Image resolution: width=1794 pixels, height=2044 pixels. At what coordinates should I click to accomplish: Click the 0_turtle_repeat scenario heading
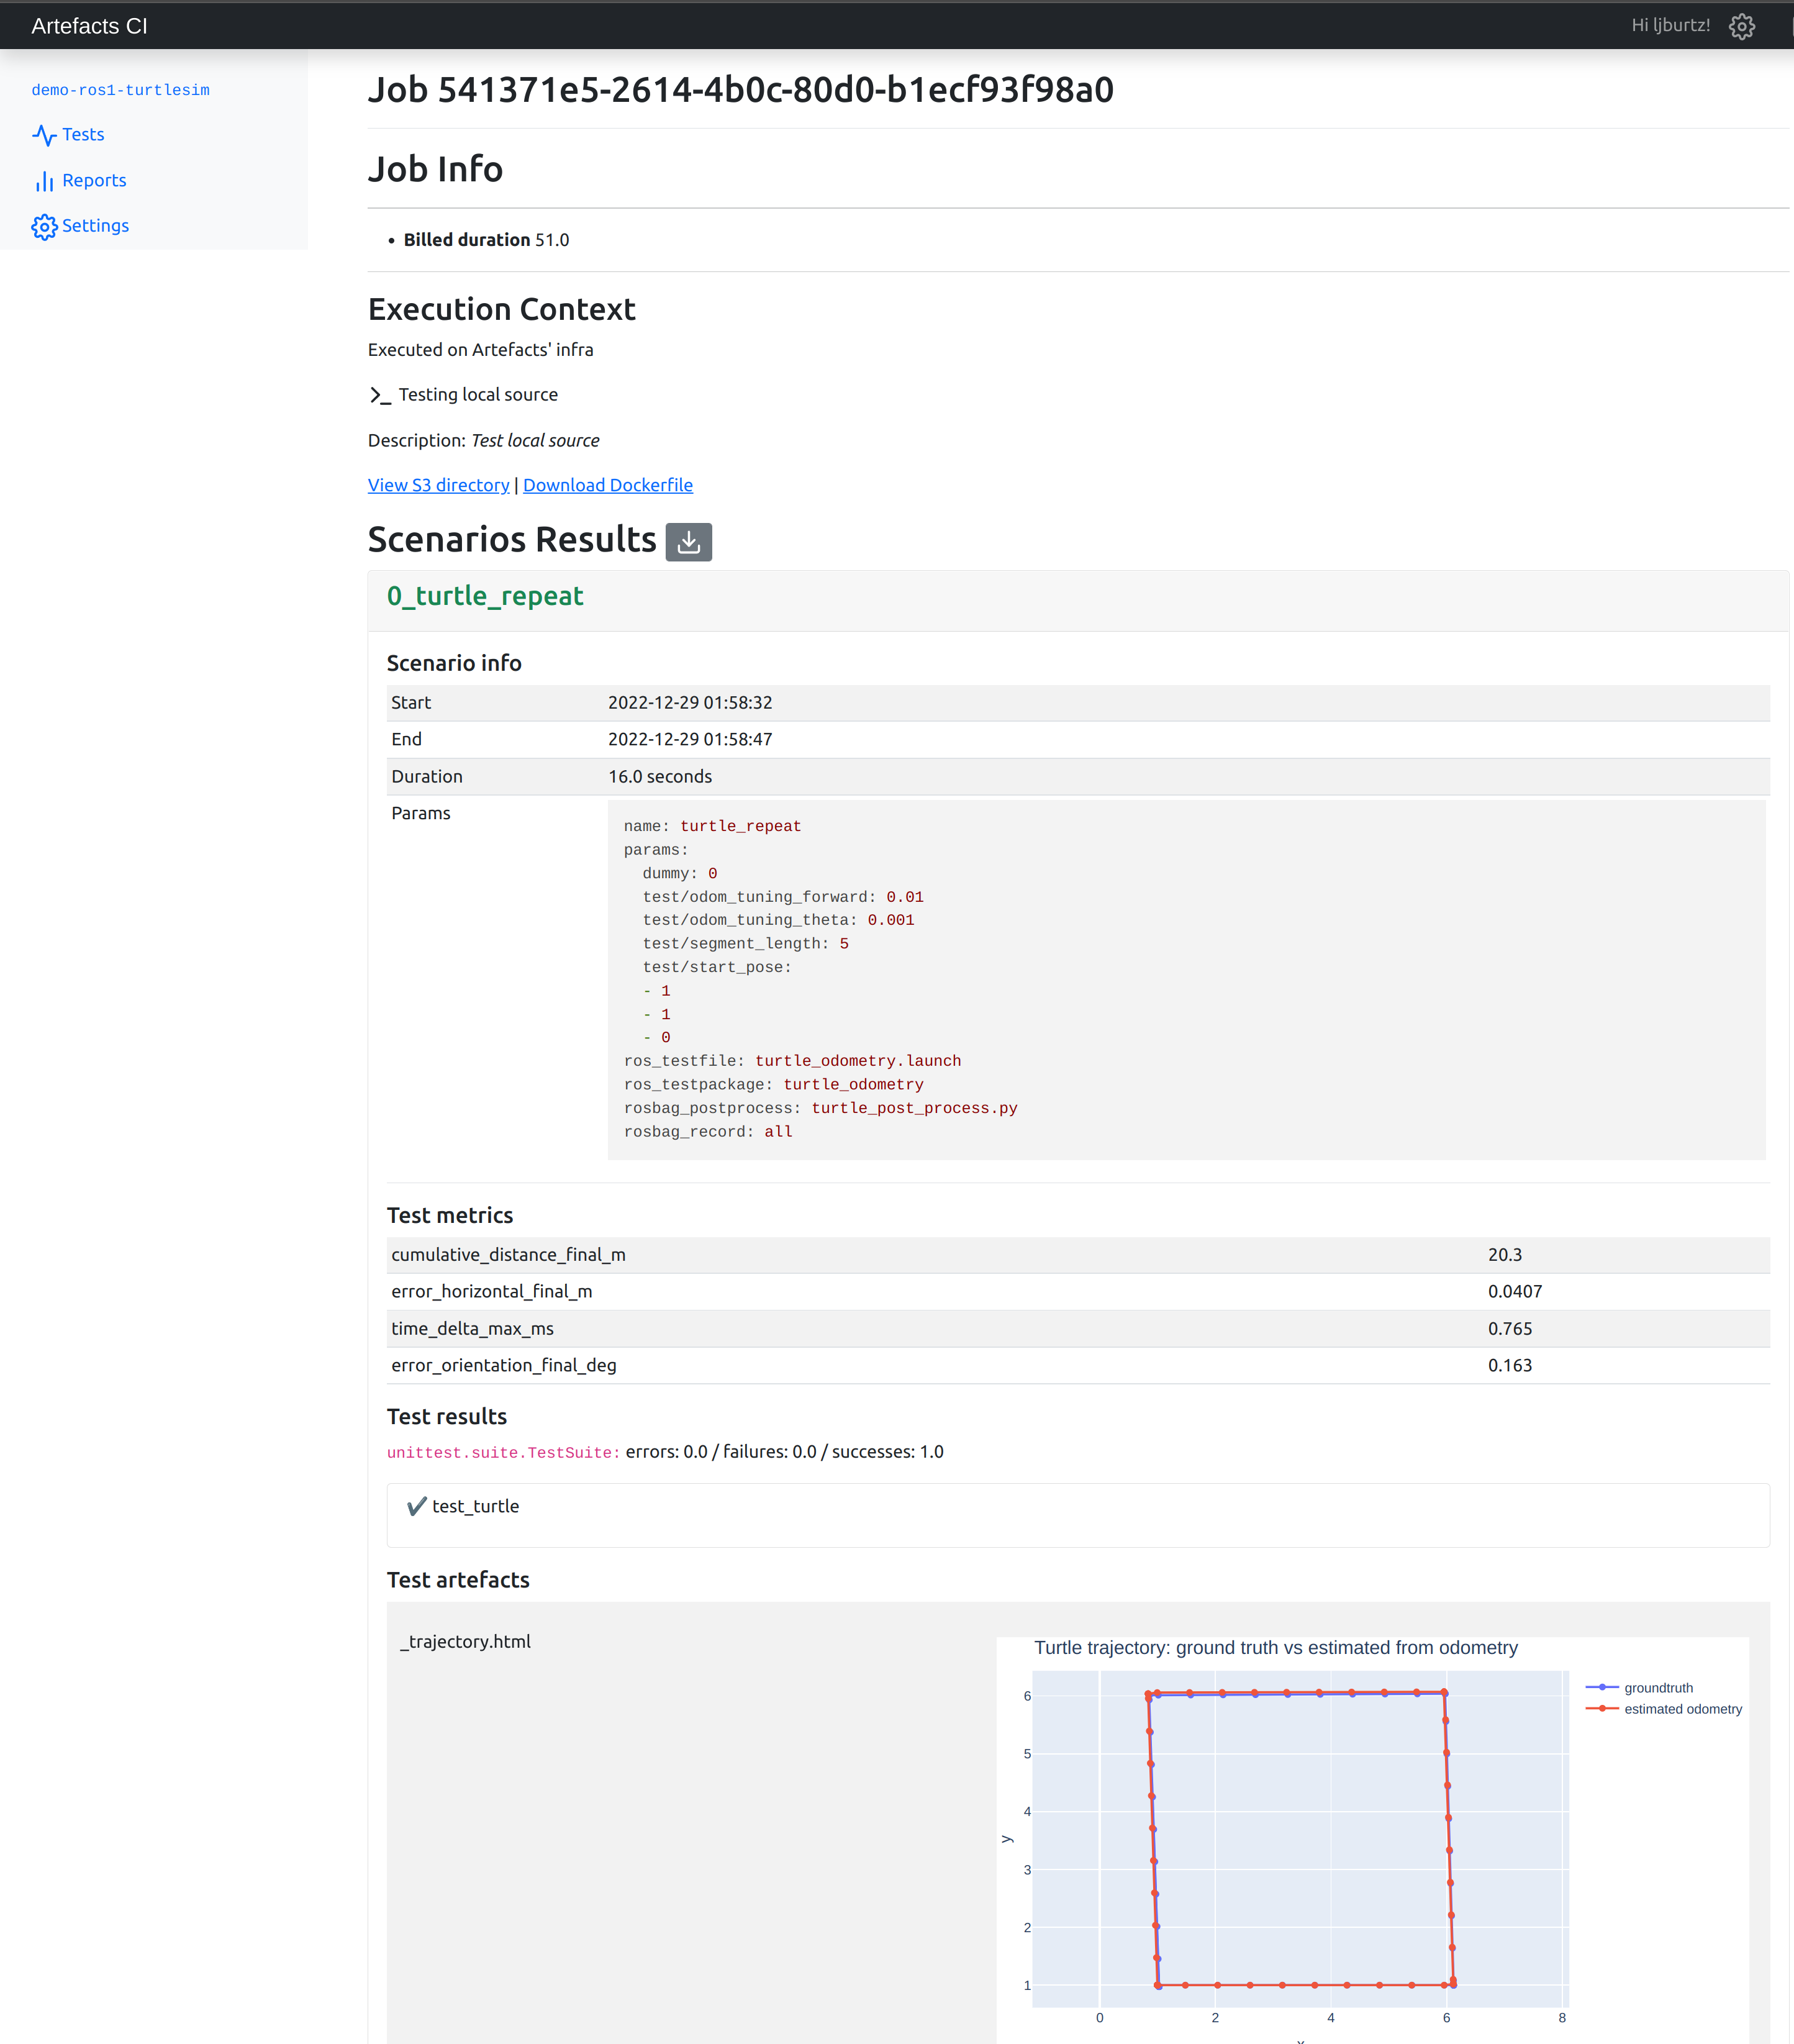(x=485, y=596)
